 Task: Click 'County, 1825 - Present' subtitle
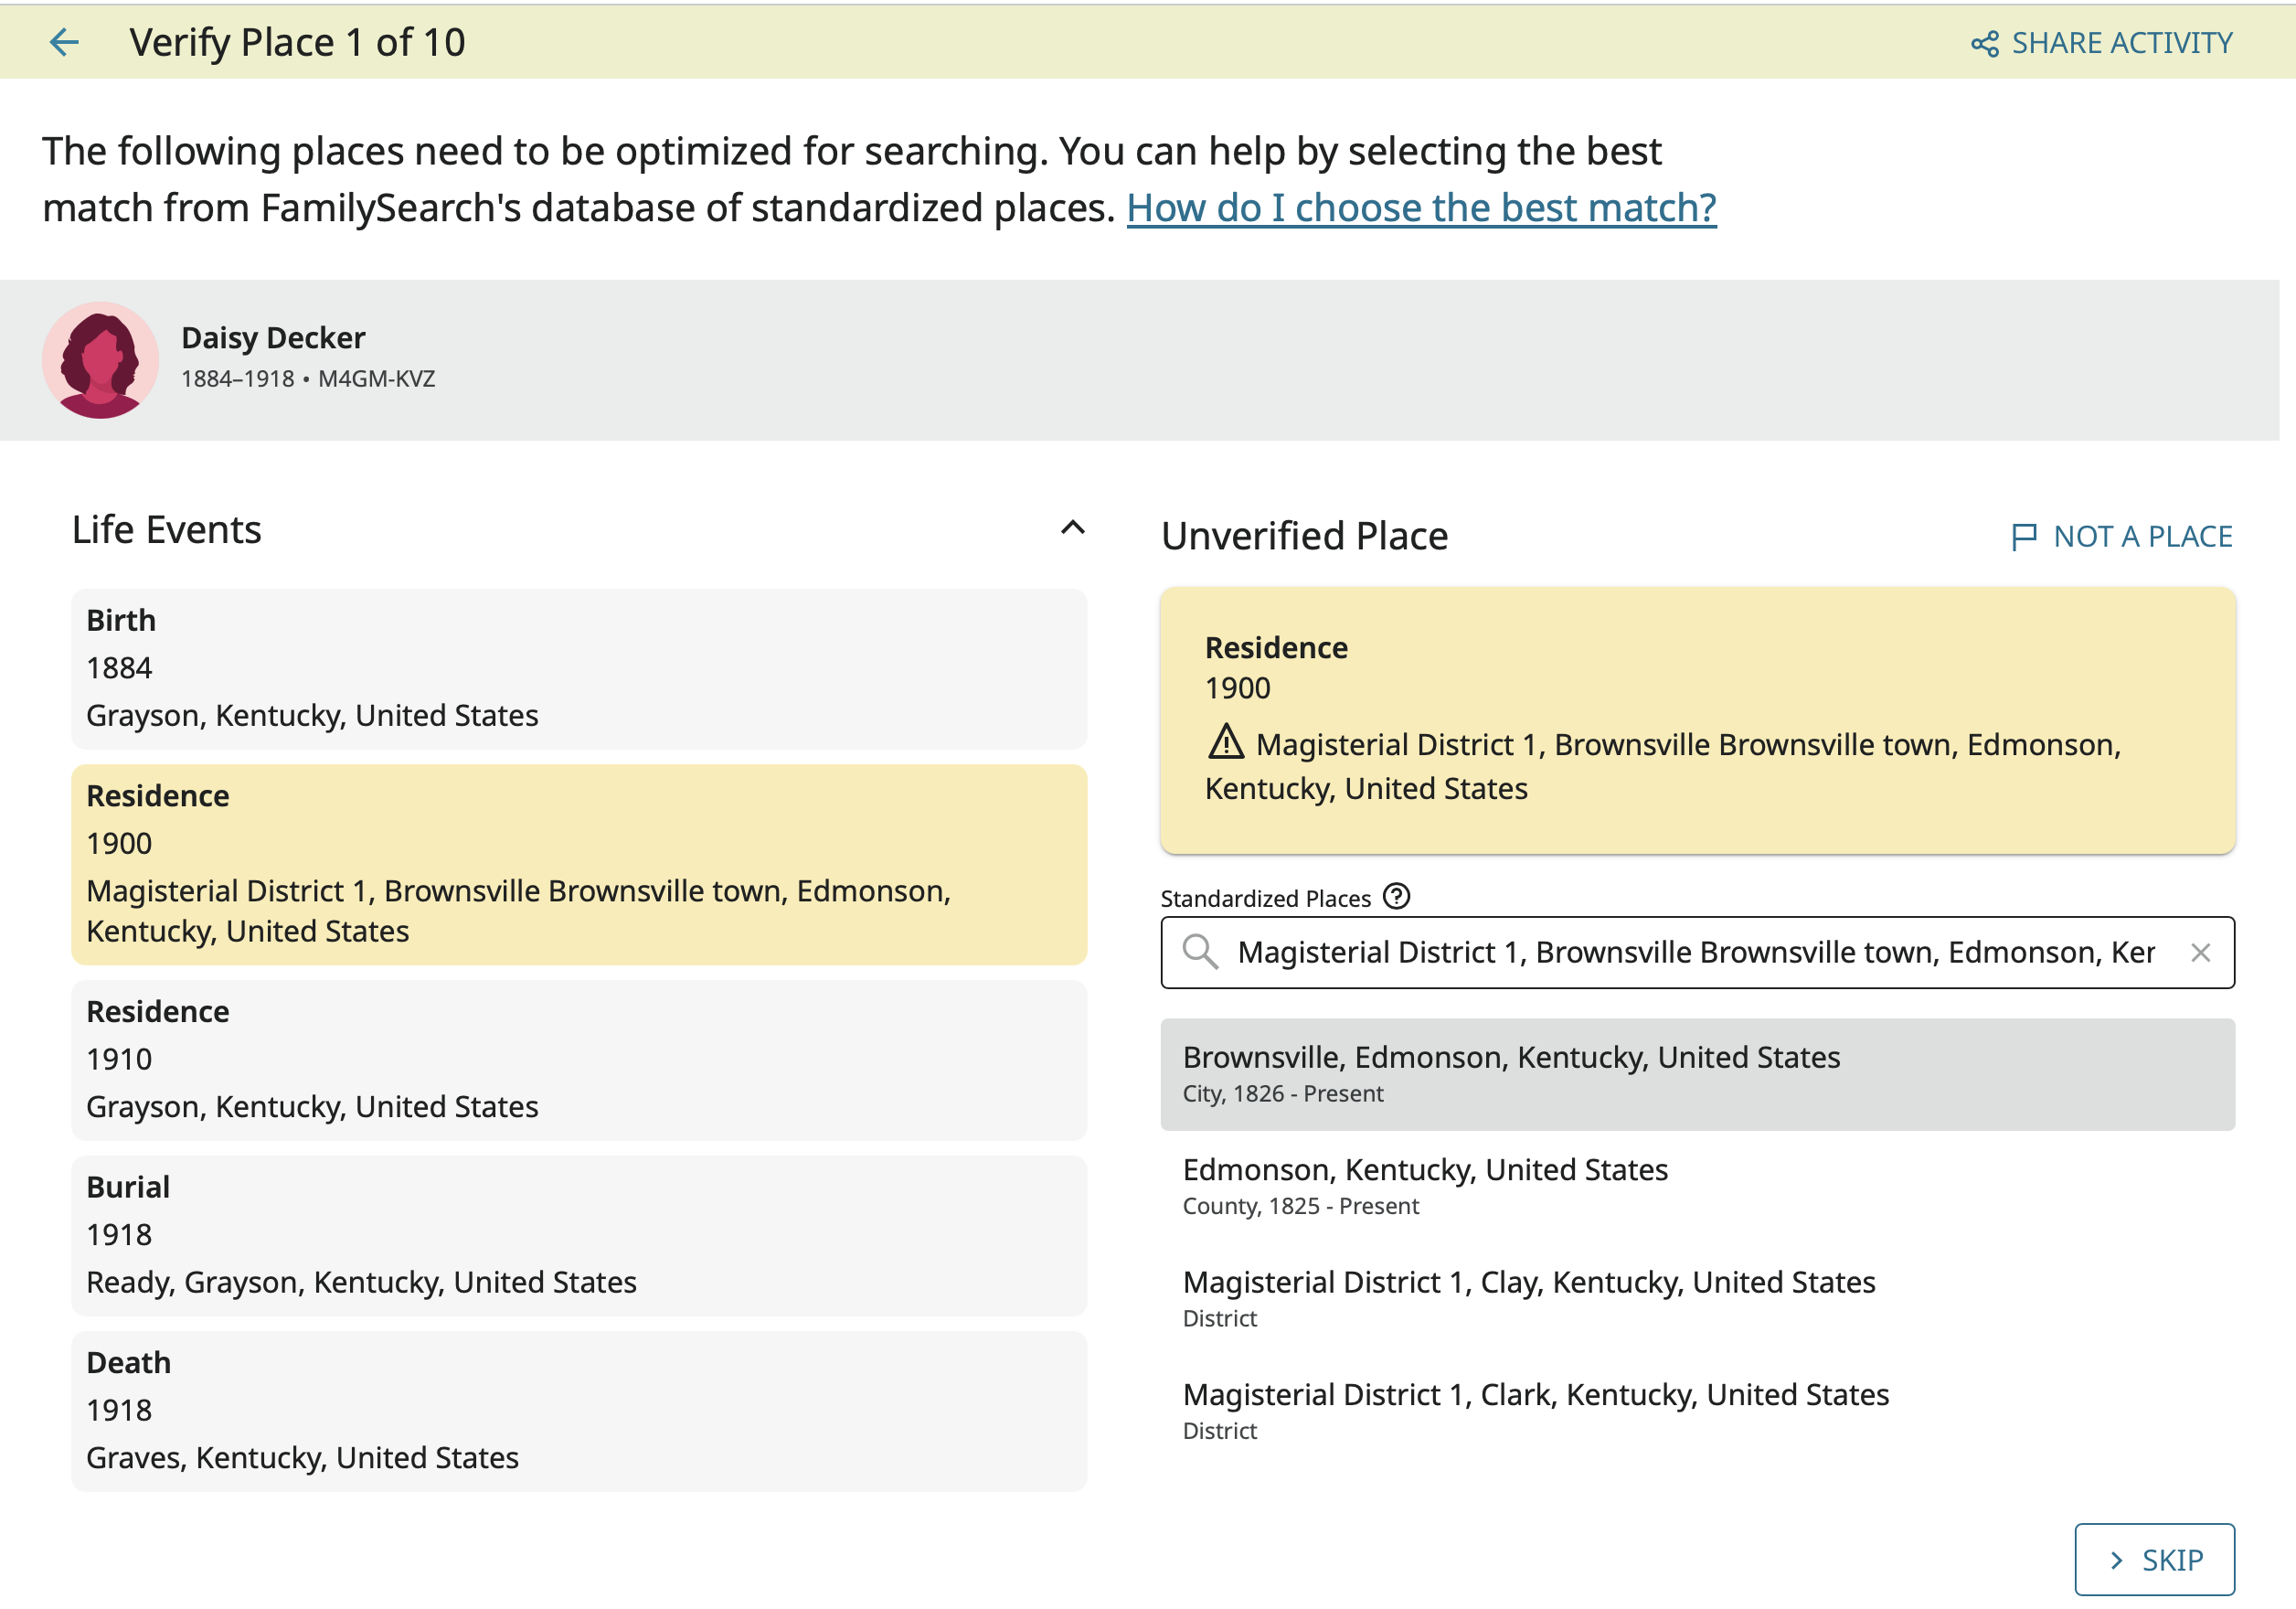tap(1300, 1206)
